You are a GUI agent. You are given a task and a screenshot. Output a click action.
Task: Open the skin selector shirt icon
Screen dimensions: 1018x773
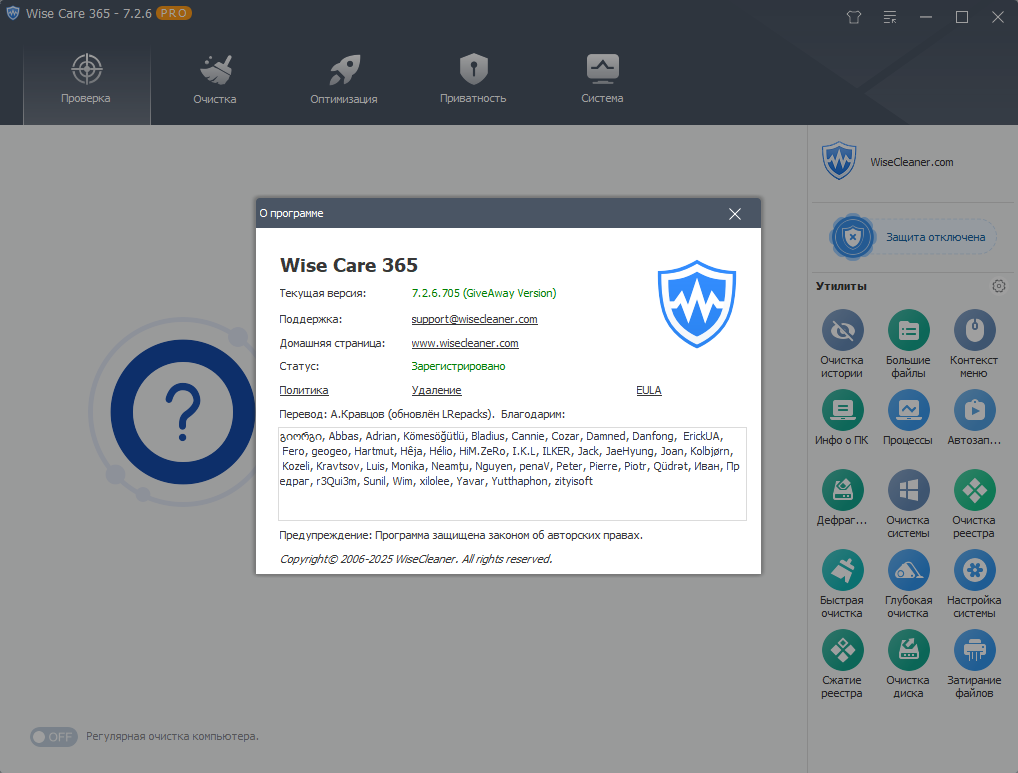tap(854, 18)
